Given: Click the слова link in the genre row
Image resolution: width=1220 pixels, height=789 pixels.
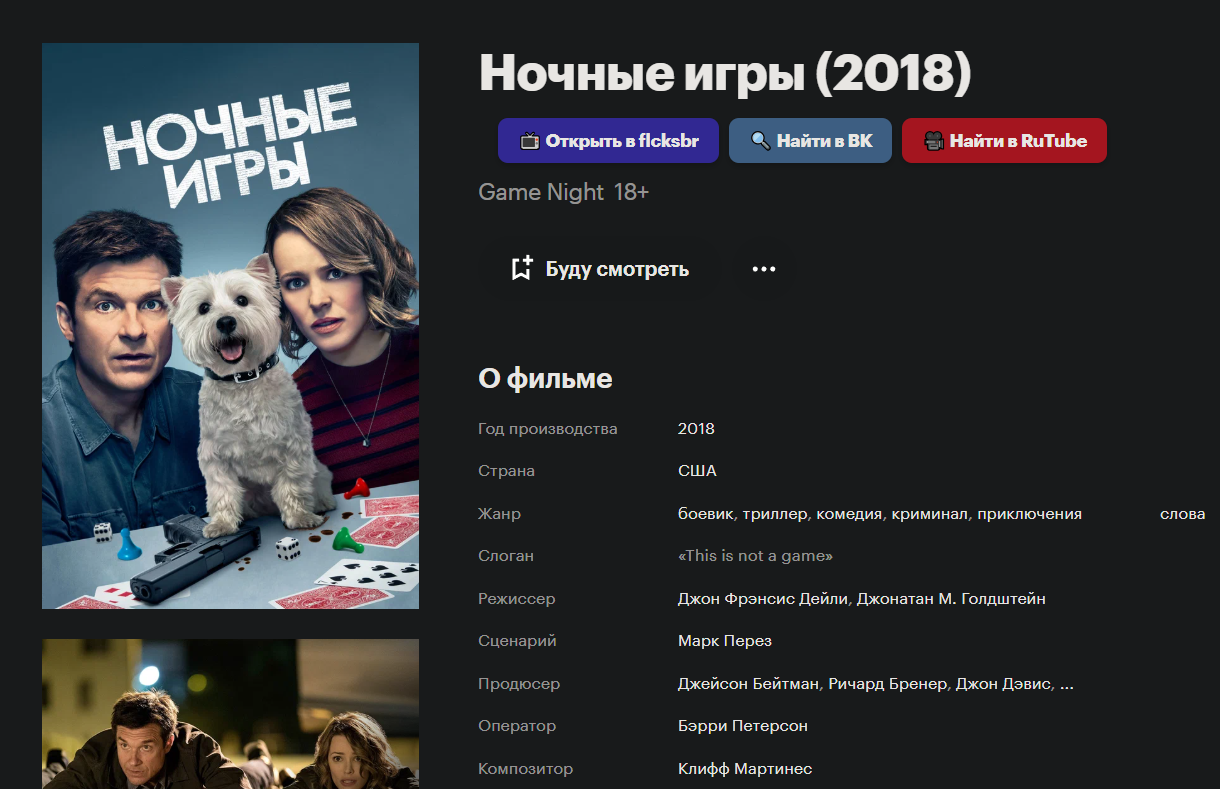Looking at the screenshot, I should (x=1182, y=514).
